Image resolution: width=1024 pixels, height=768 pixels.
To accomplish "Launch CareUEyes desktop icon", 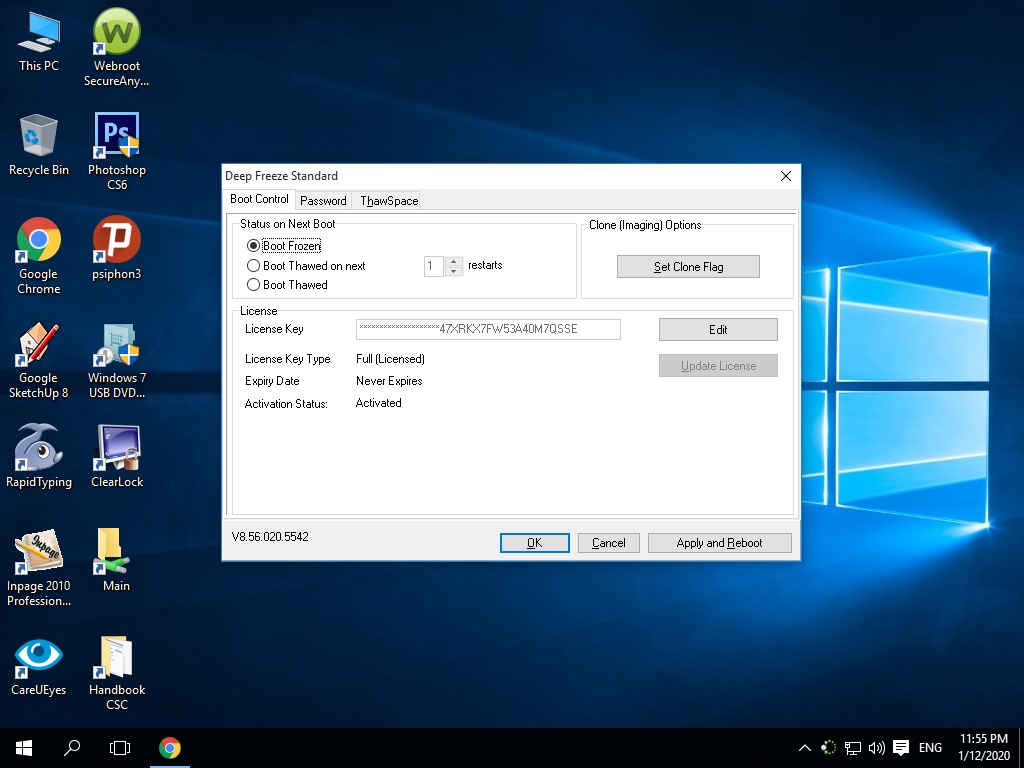I will (x=39, y=665).
